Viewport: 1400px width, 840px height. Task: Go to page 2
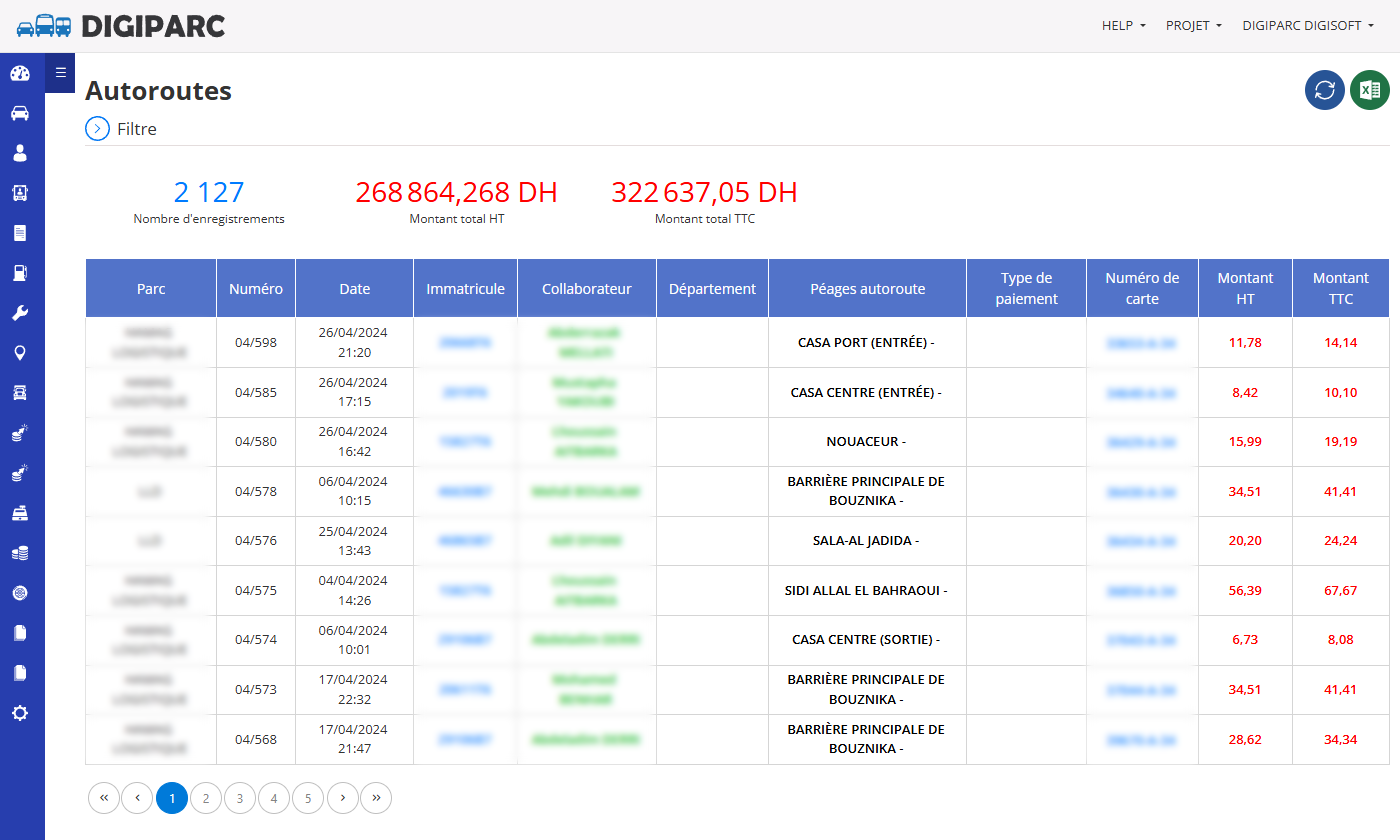coord(206,798)
